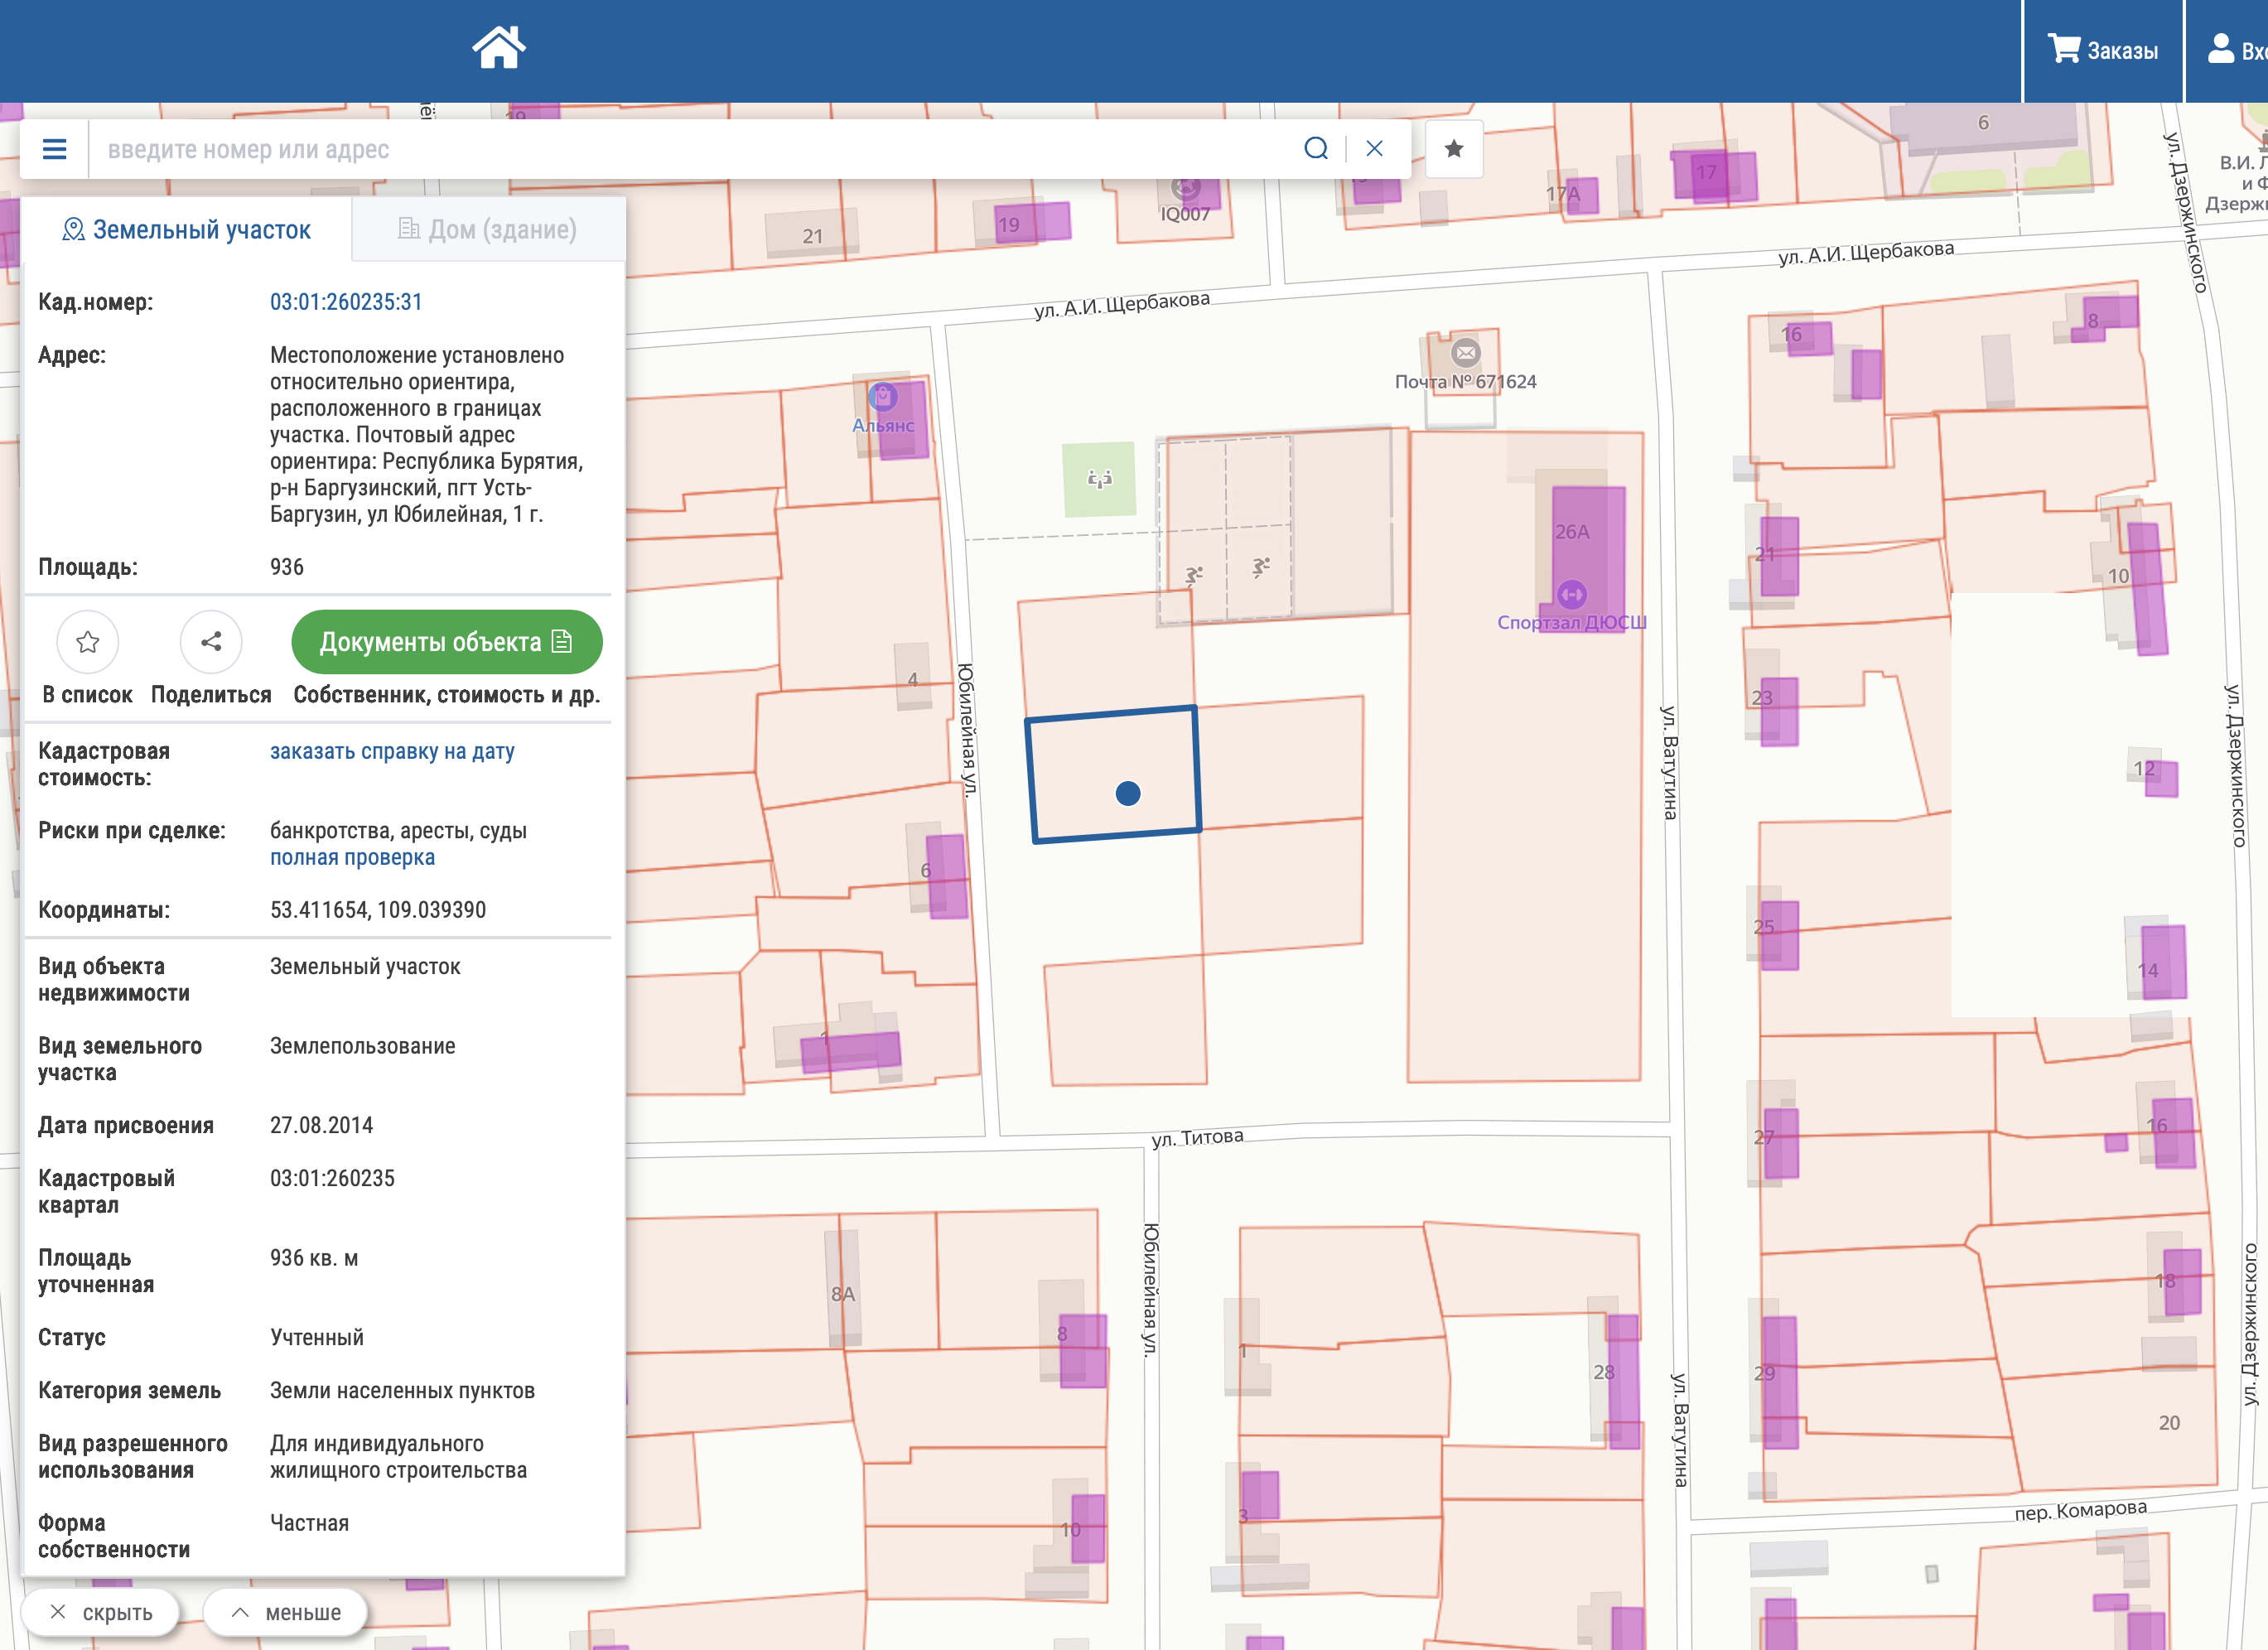Collapse details with меньше button
This screenshot has height=1650, width=2268.
coord(285,1612)
